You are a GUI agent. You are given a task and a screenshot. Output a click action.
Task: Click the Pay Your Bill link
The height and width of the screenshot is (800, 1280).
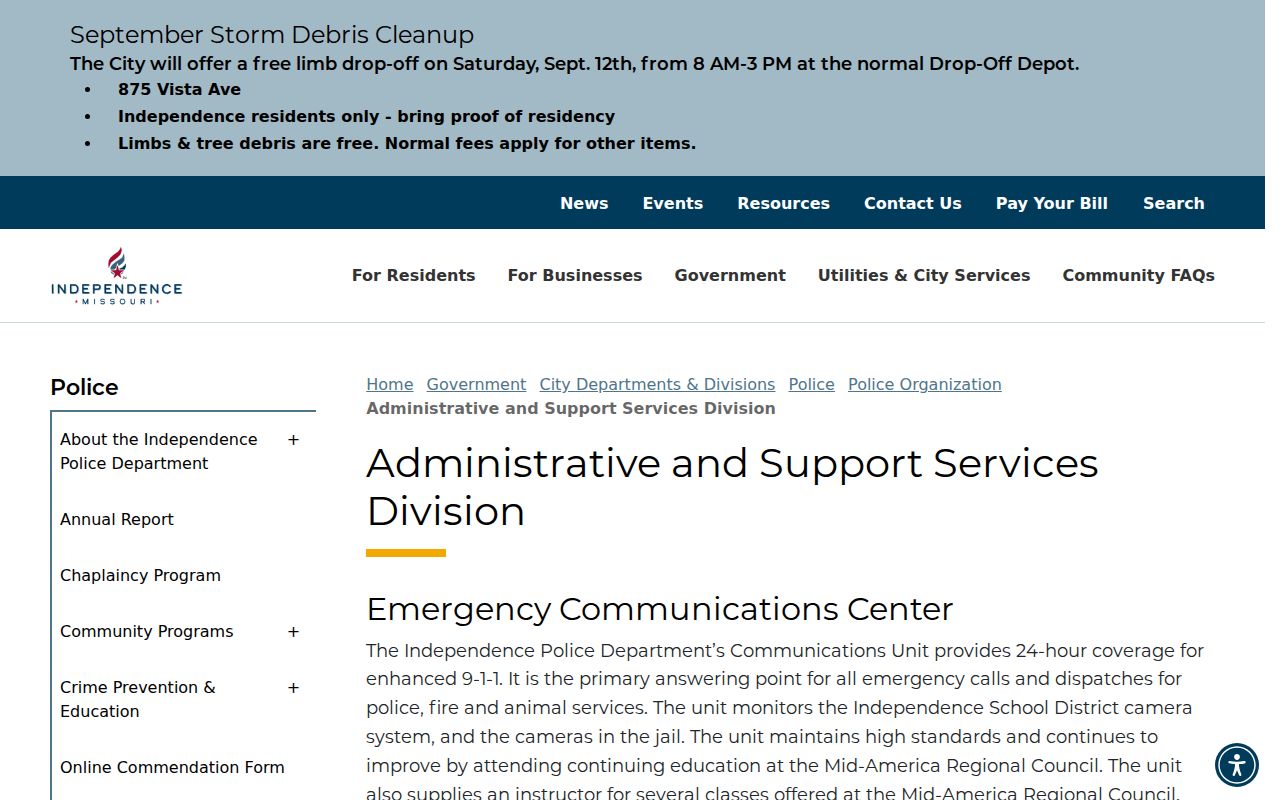pyautogui.click(x=1052, y=203)
